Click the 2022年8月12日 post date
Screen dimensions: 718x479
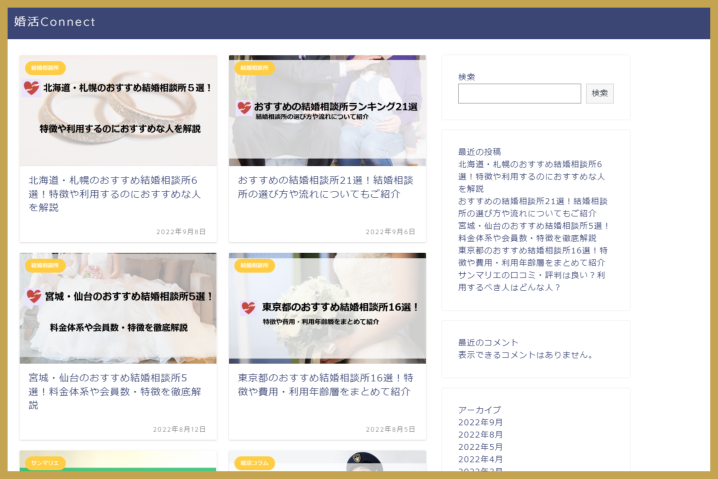pyautogui.click(x=179, y=430)
